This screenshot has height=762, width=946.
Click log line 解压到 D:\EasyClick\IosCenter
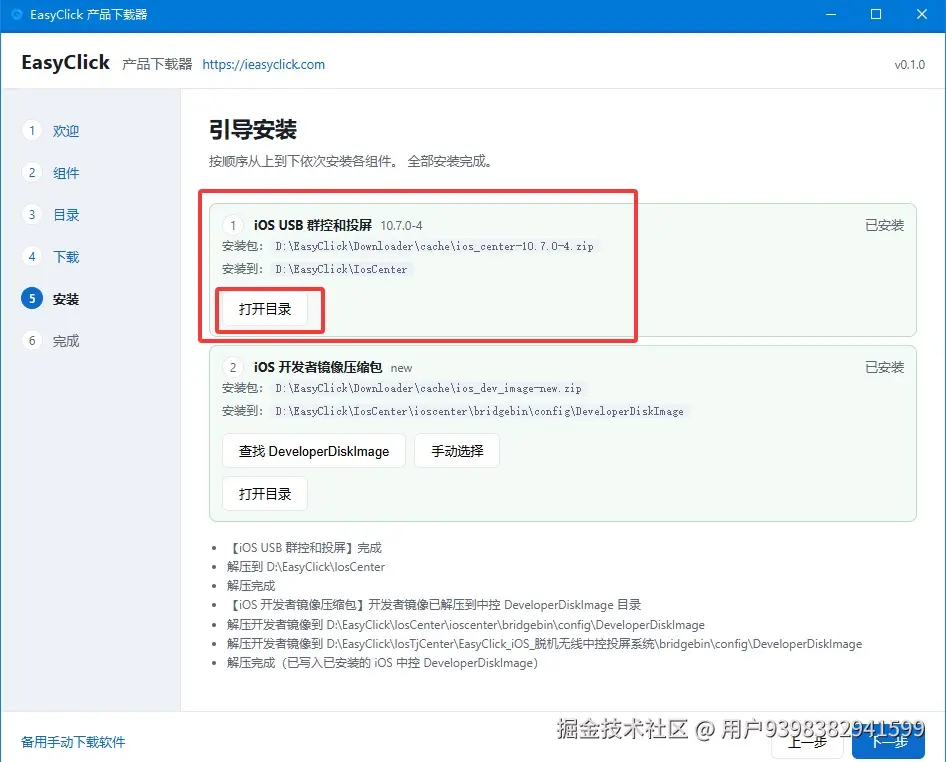[306, 567]
